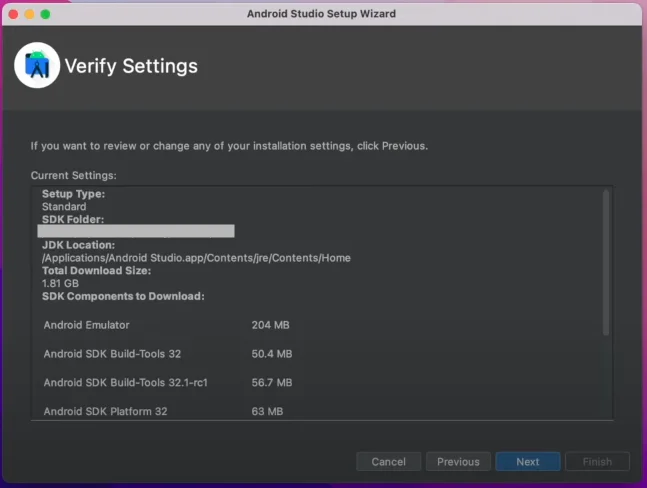
Task: Click the green maximize window button
Action: pyautogui.click(x=45, y=14)
